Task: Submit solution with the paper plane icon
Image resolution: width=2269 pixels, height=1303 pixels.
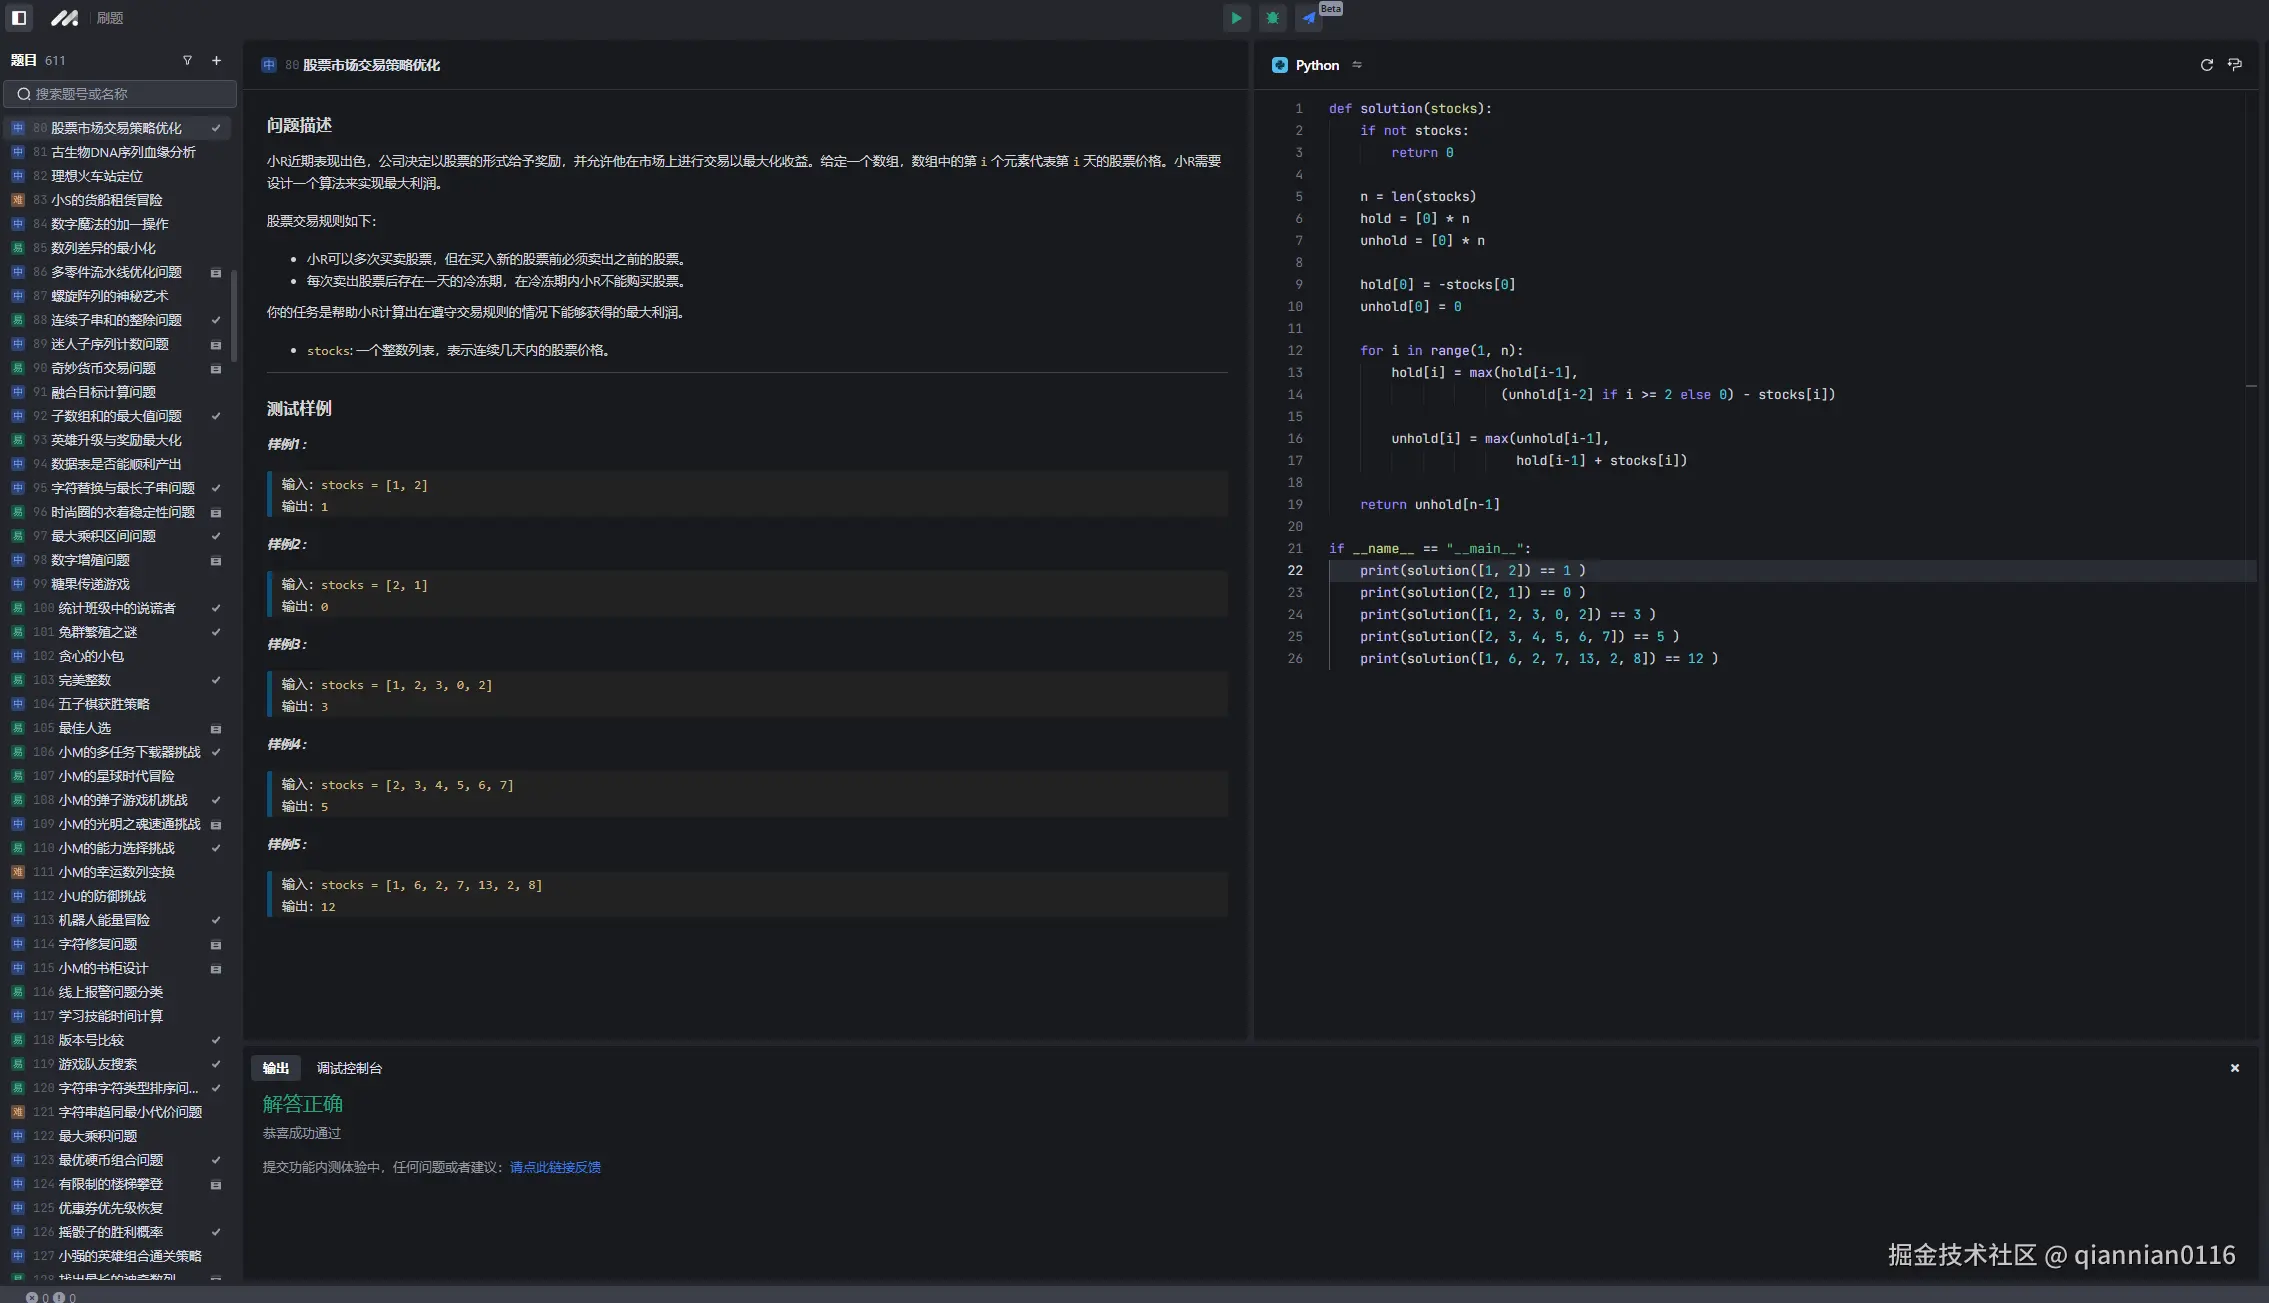Action: click(x=1308, y=18)
